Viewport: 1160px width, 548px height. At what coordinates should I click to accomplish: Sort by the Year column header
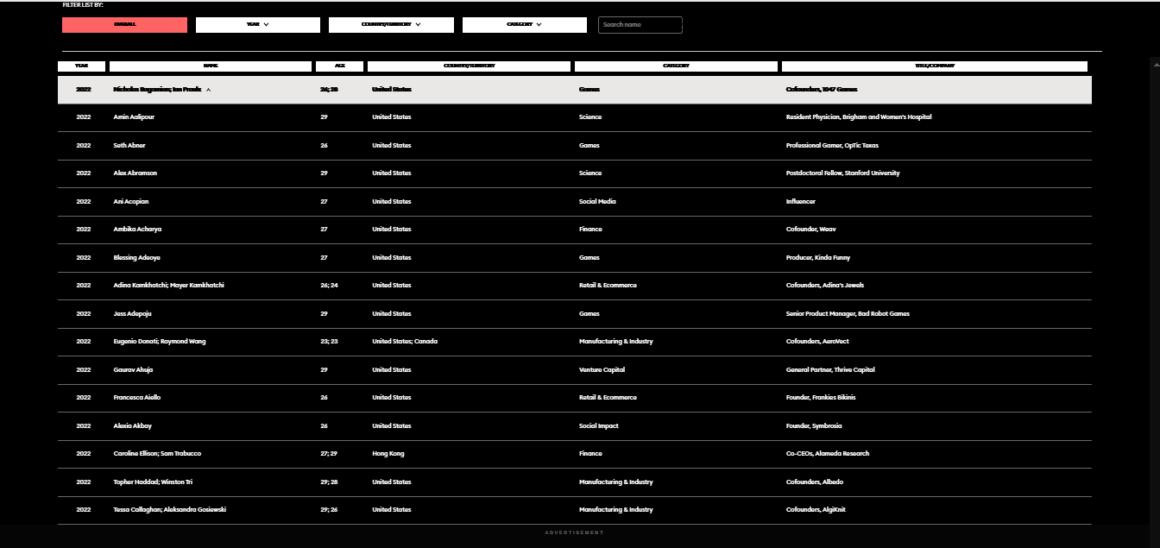point(82,66)
